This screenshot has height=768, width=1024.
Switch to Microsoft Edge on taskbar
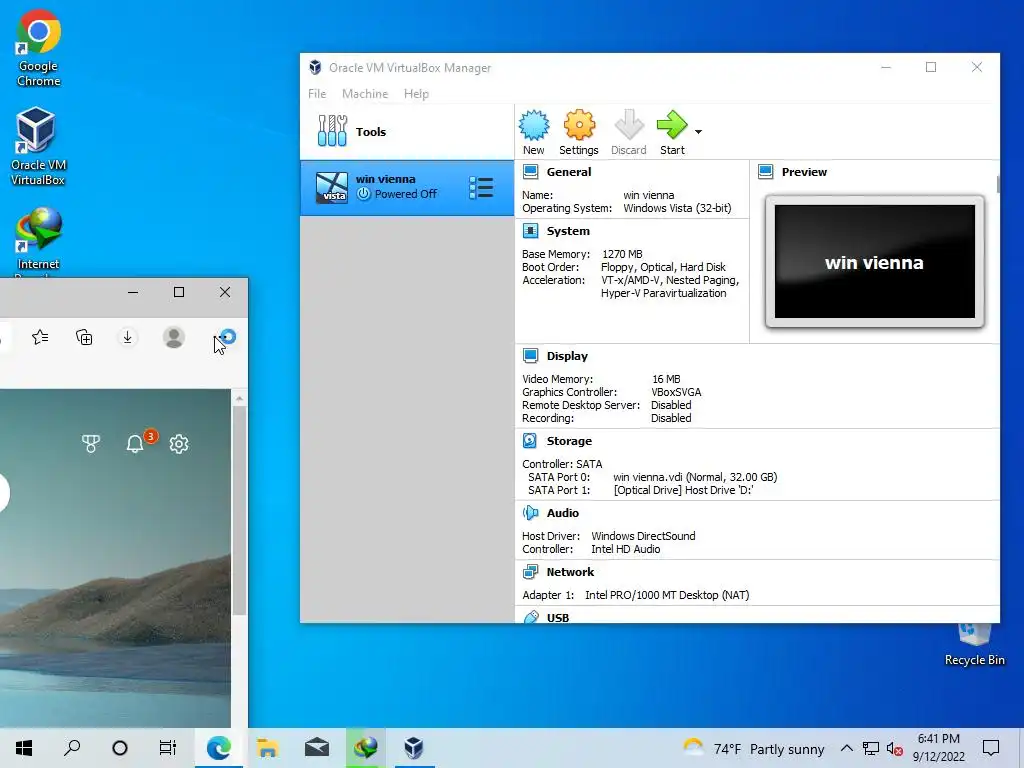coord(219,748)
